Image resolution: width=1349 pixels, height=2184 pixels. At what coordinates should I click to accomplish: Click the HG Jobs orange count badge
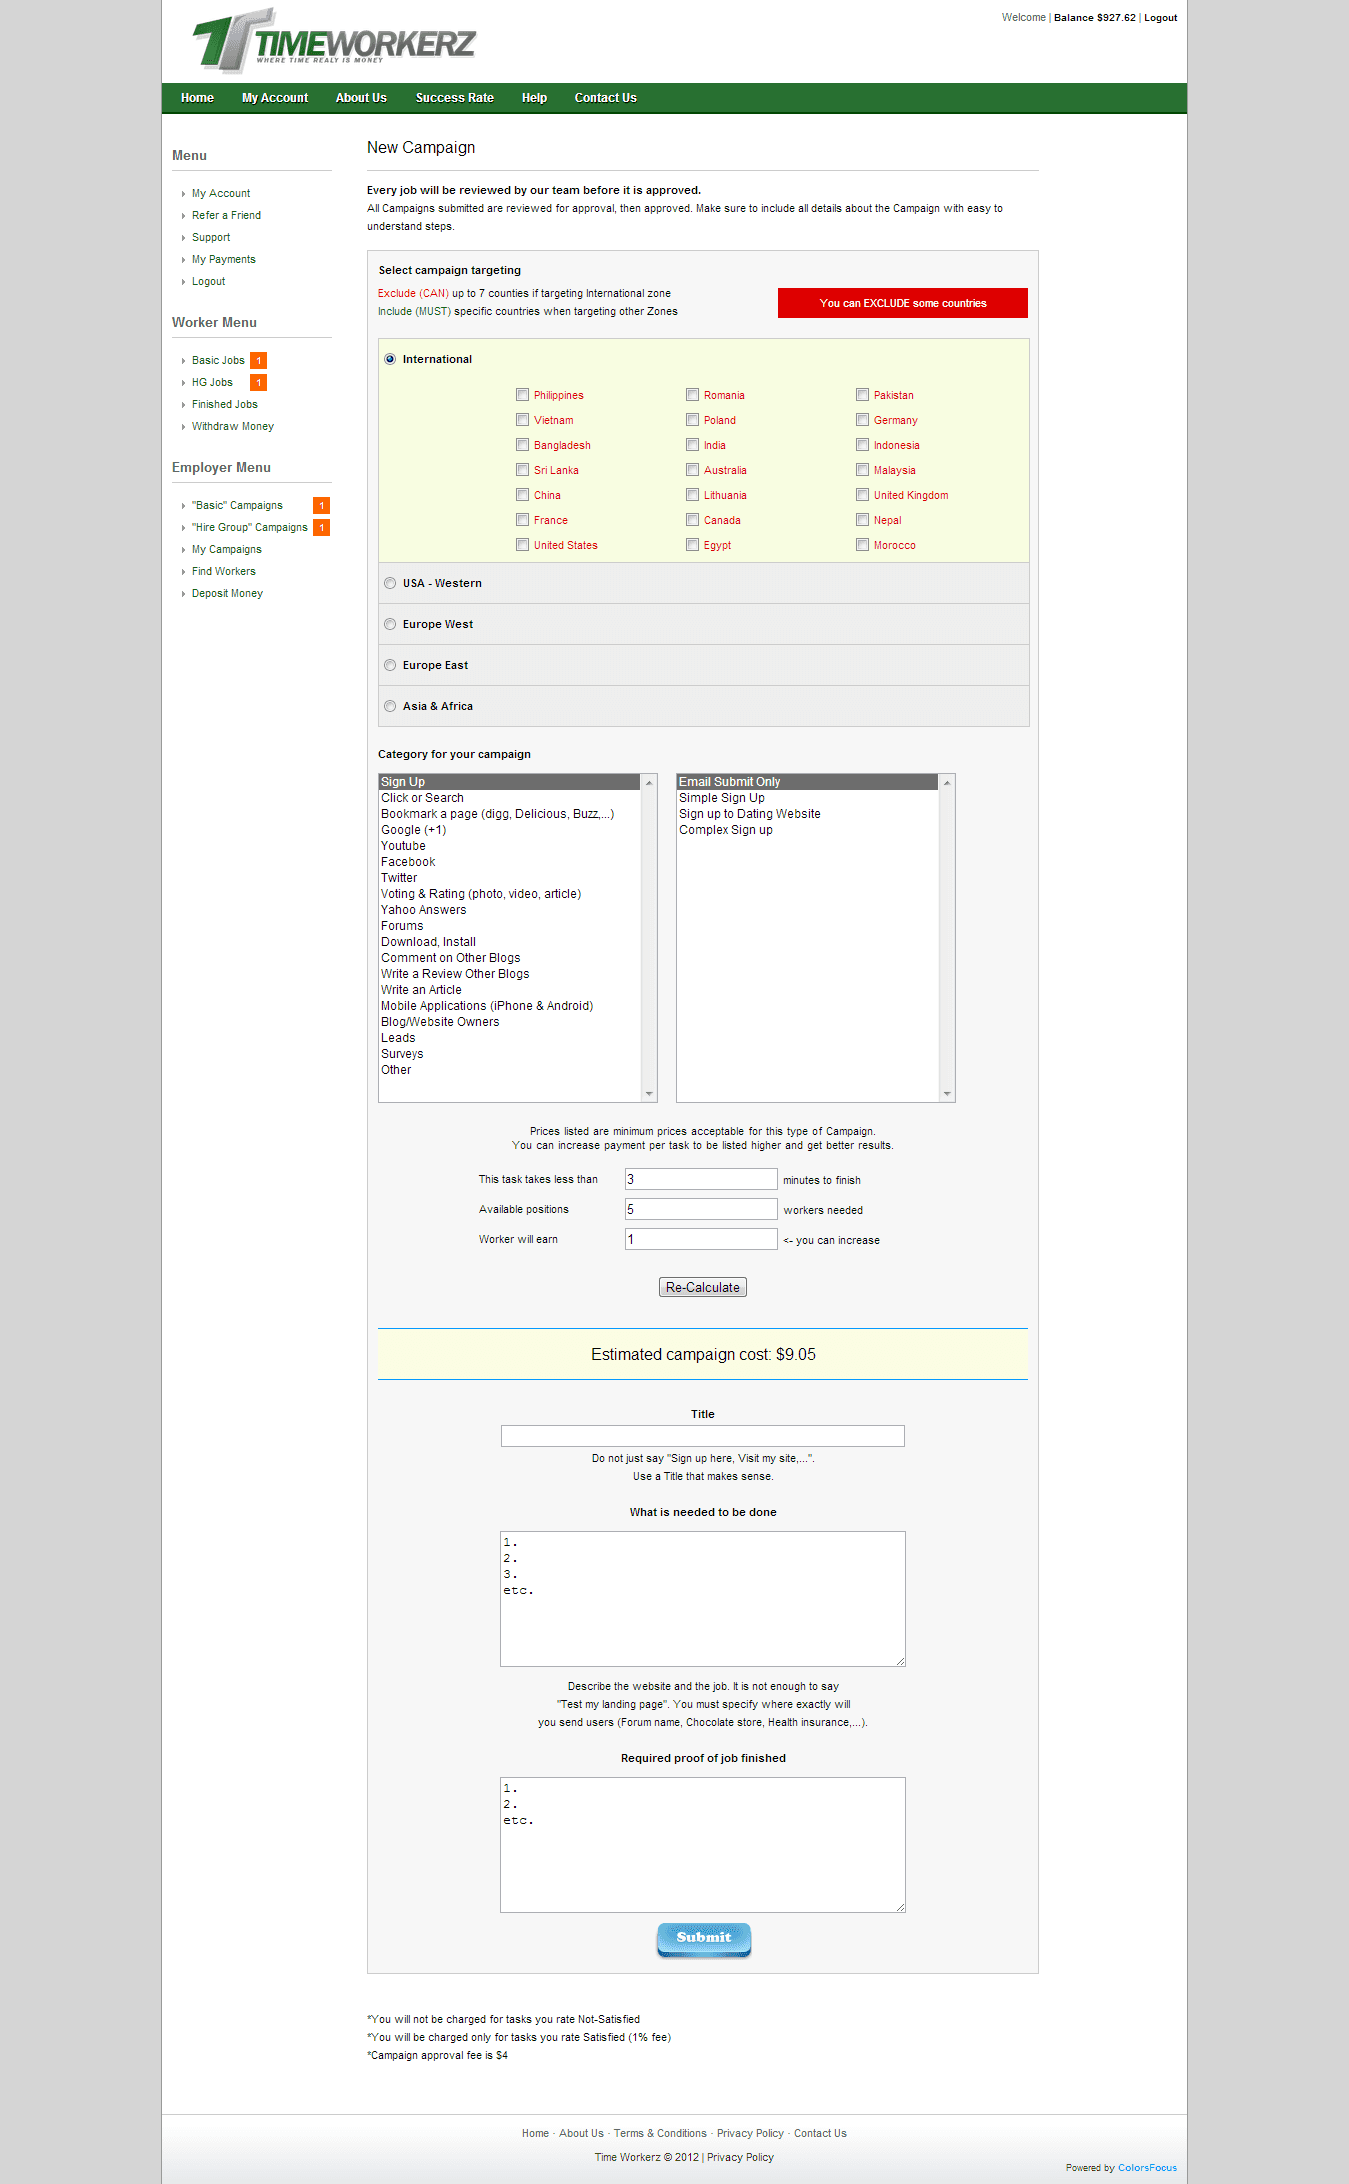click(258, 383)
